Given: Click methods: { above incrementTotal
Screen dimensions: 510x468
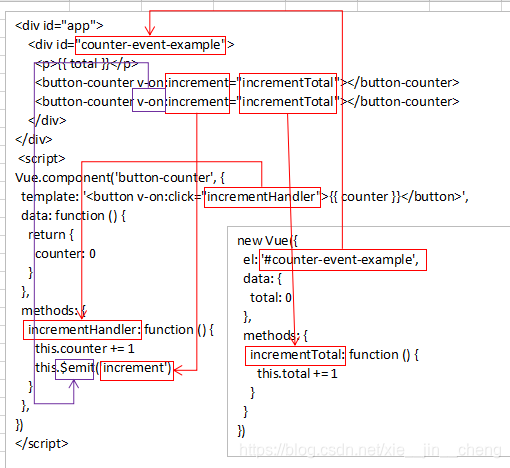Looking at the screenshot, I should pyautogui.click(x=275, y=336).
